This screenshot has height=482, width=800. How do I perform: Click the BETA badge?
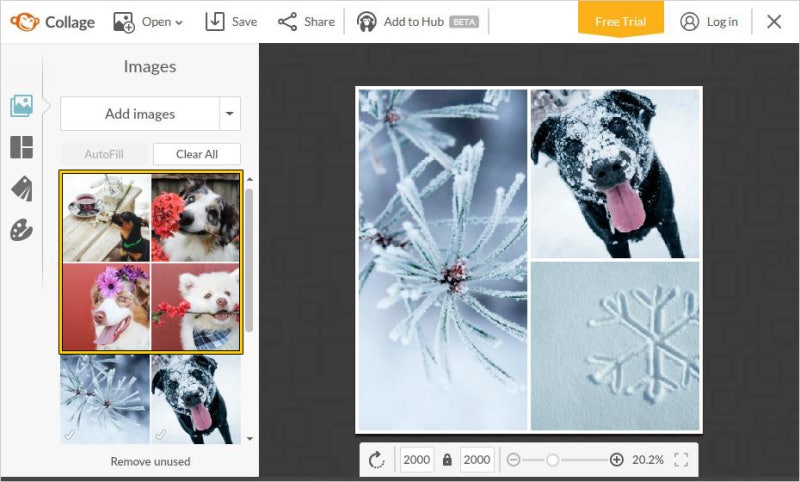click(464, 22)
